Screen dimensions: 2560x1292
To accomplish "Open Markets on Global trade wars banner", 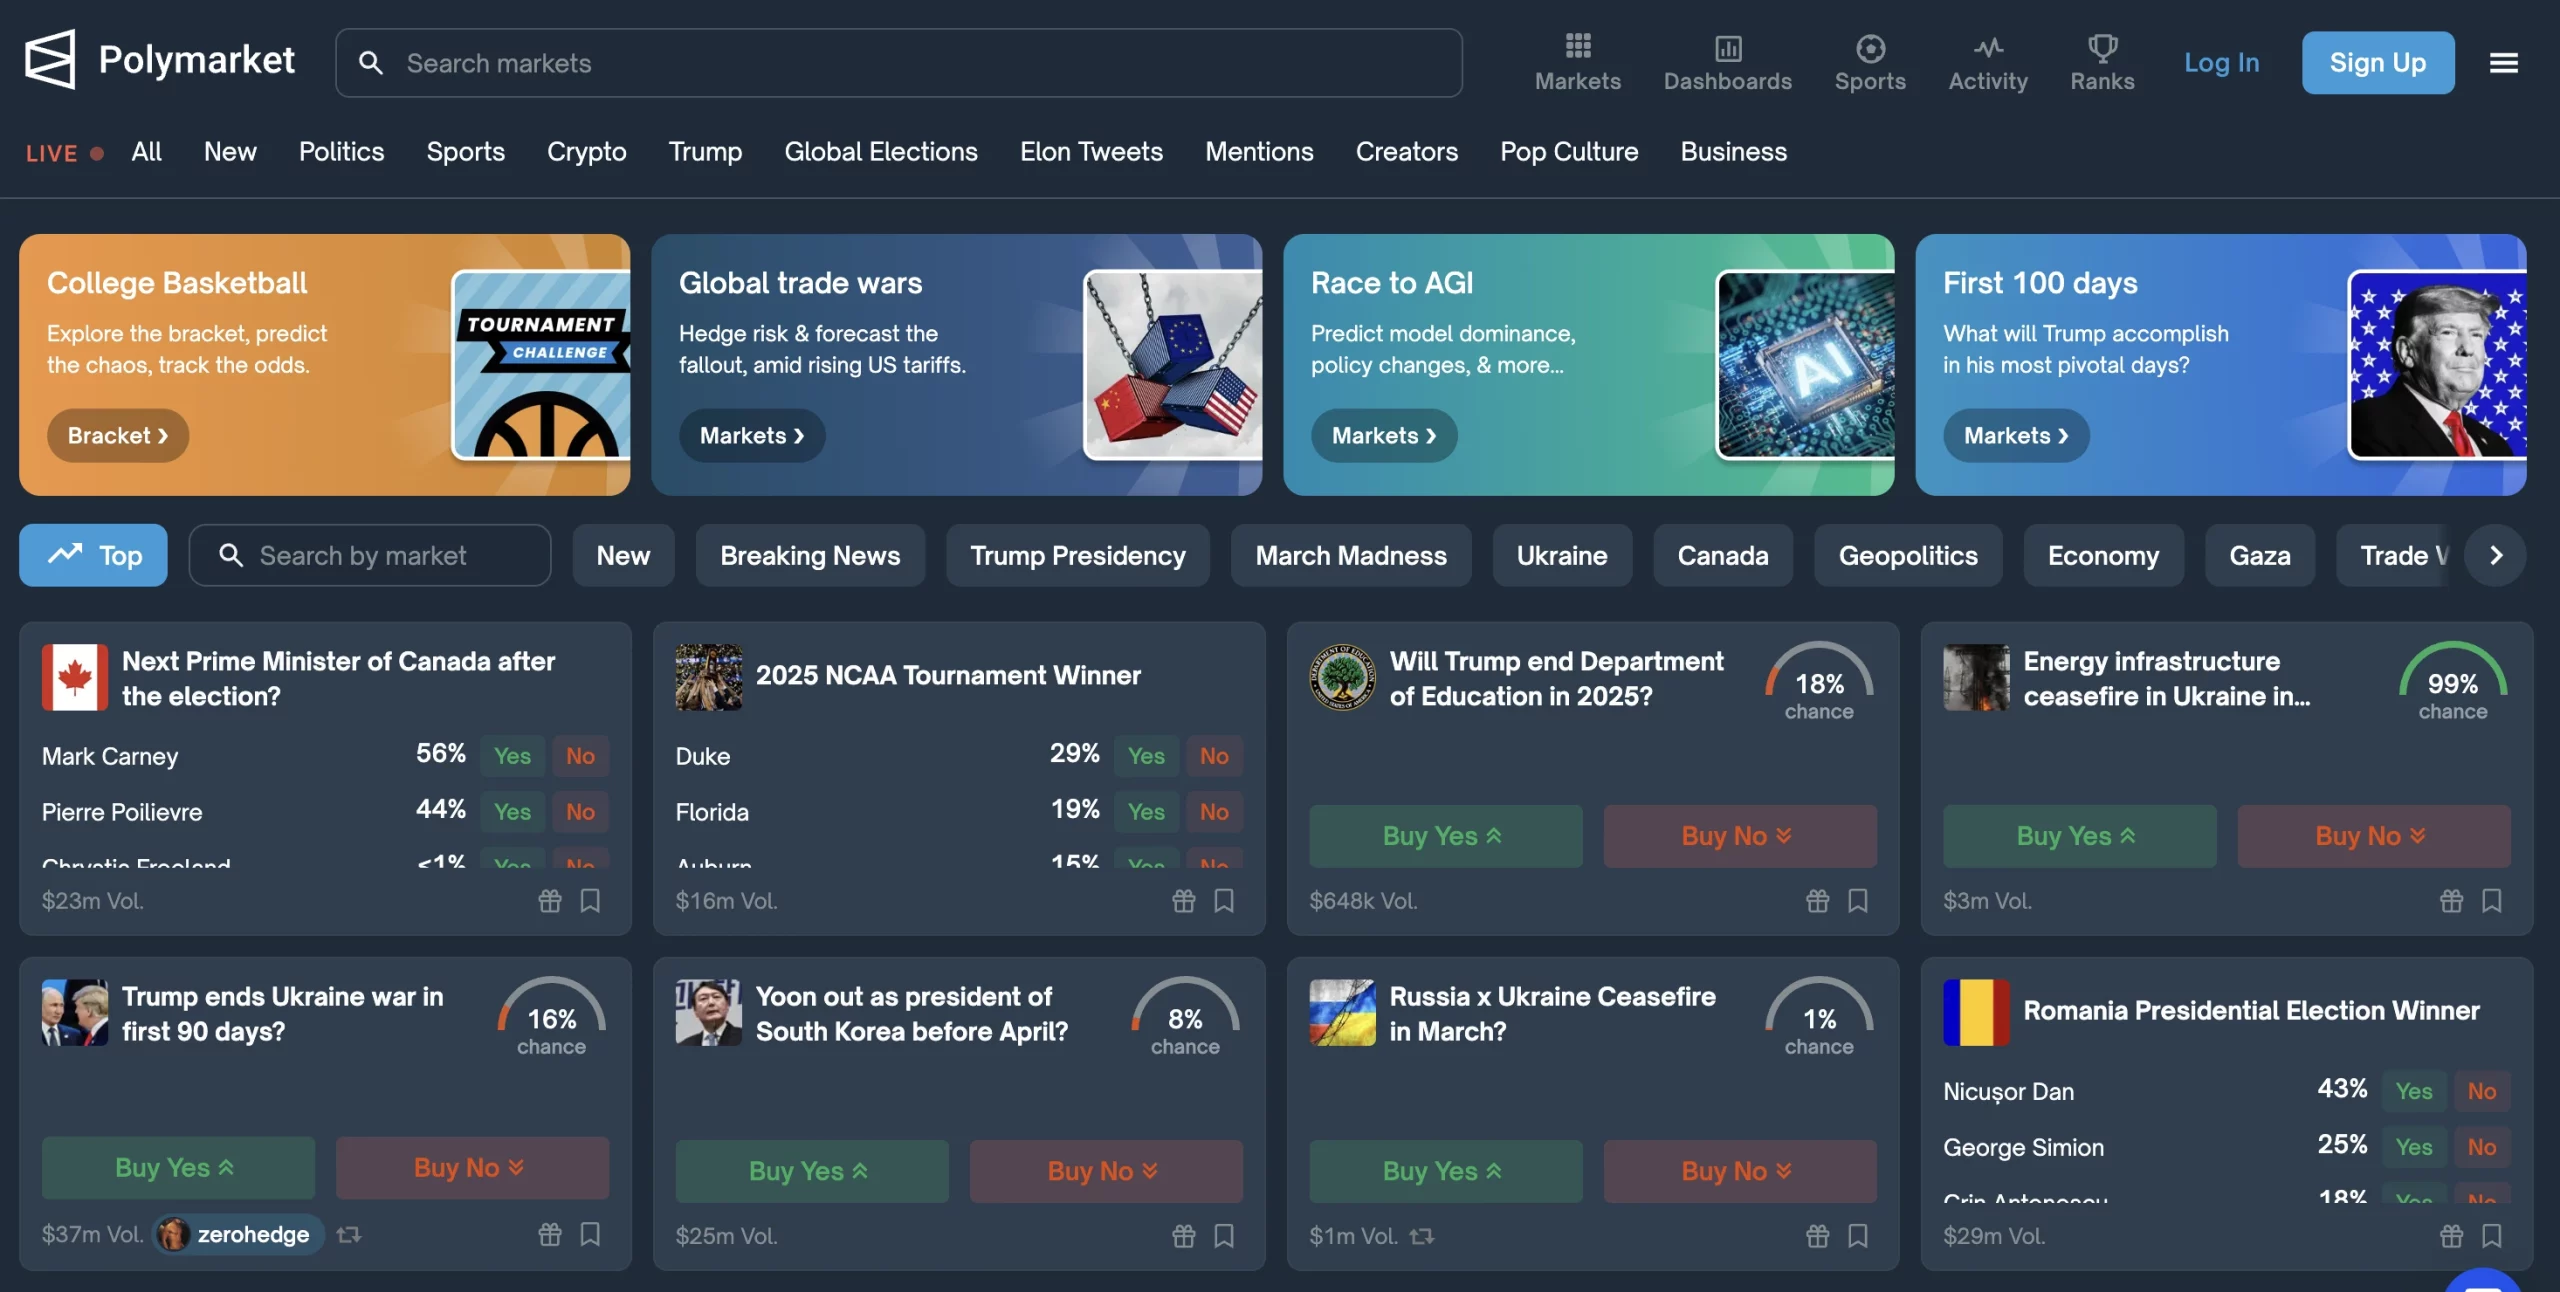I will pyautogui.click(x=752, y=436).
